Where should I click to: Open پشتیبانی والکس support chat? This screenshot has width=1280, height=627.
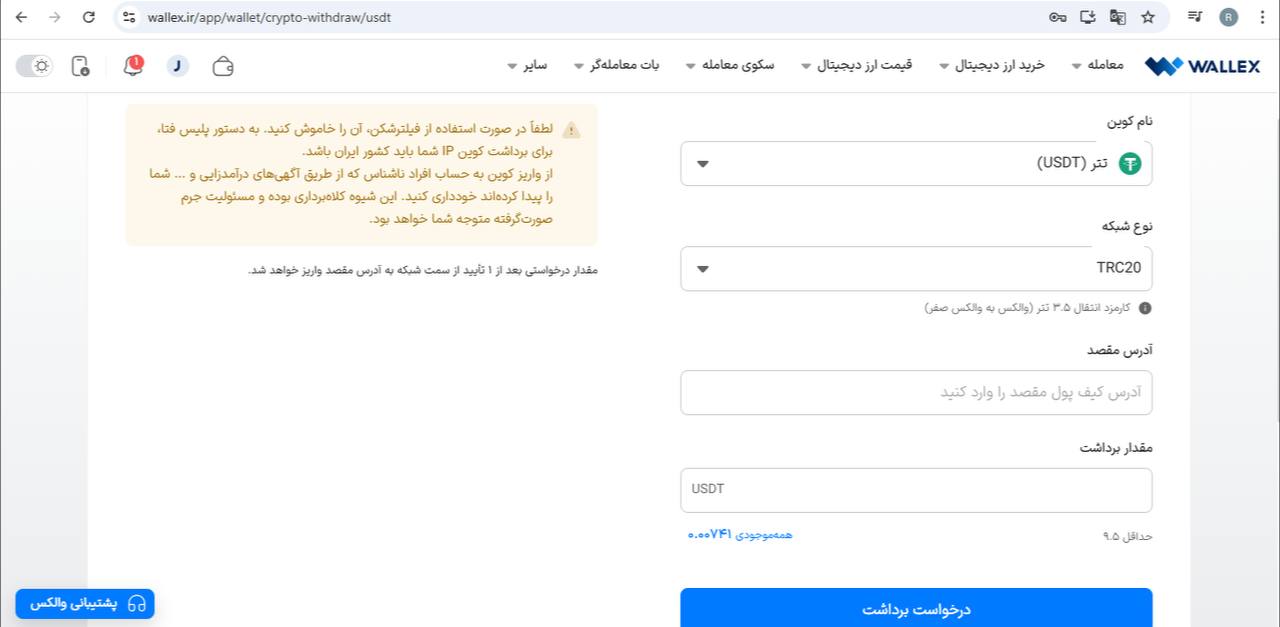(x=85, y=604)
